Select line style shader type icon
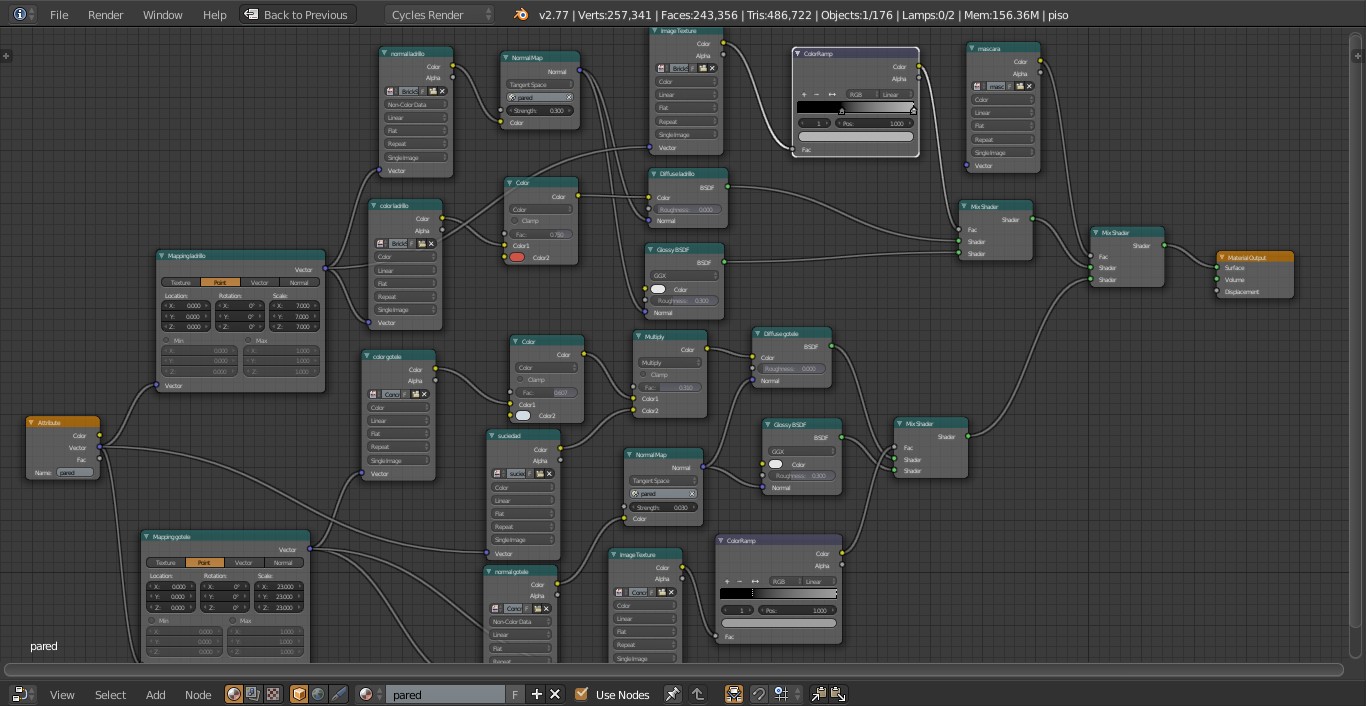Viewport: 1366px width, 706px height. (x=338, y=694)
